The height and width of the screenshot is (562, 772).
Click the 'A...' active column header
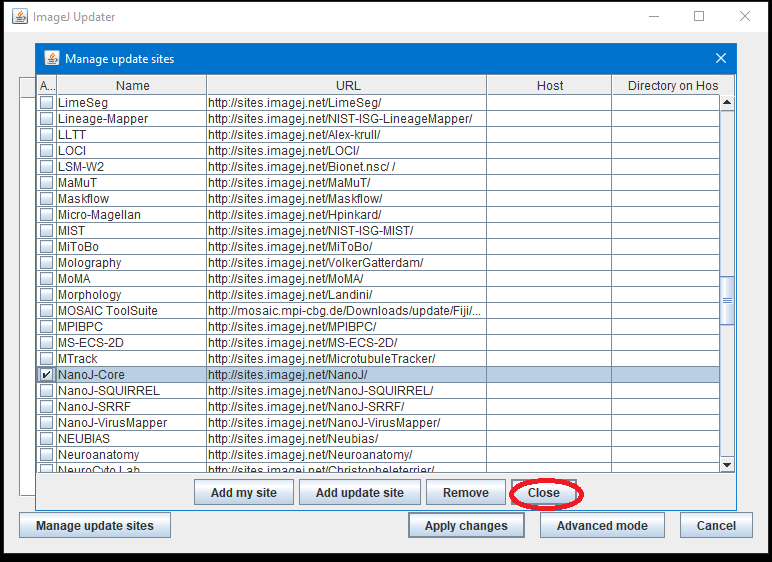click(47, 85)
